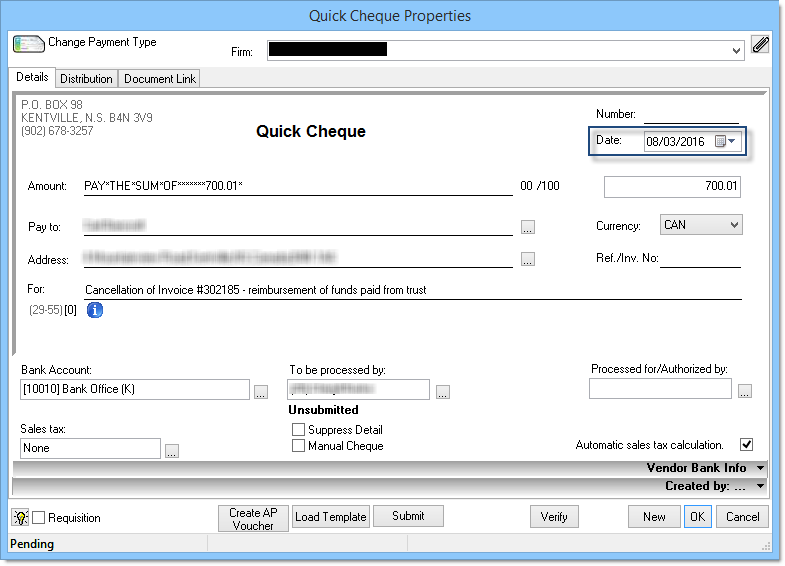Click the To be processed by field

pos(358,389)
